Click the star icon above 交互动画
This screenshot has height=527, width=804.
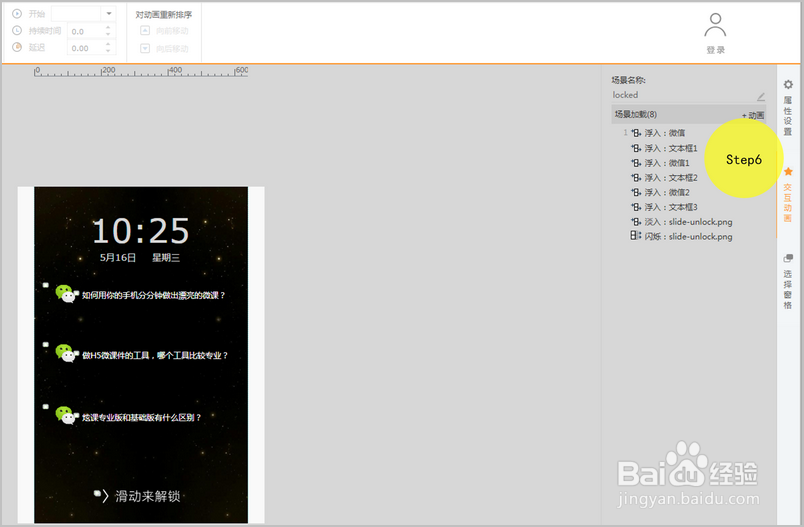point(788,171)
